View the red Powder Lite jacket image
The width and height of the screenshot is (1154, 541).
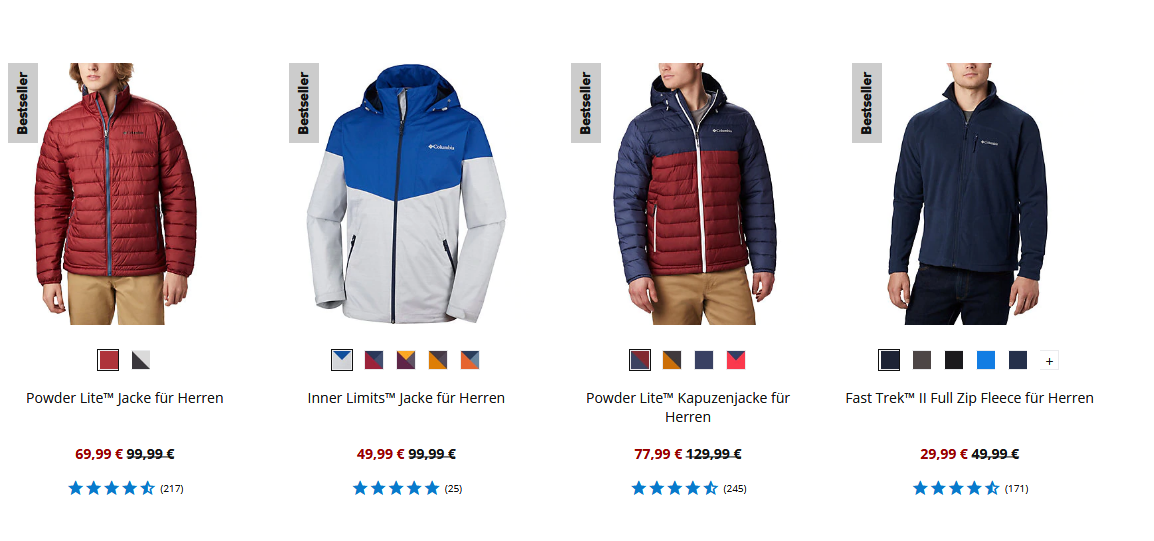pyautogui.click(x=116, y=194)
